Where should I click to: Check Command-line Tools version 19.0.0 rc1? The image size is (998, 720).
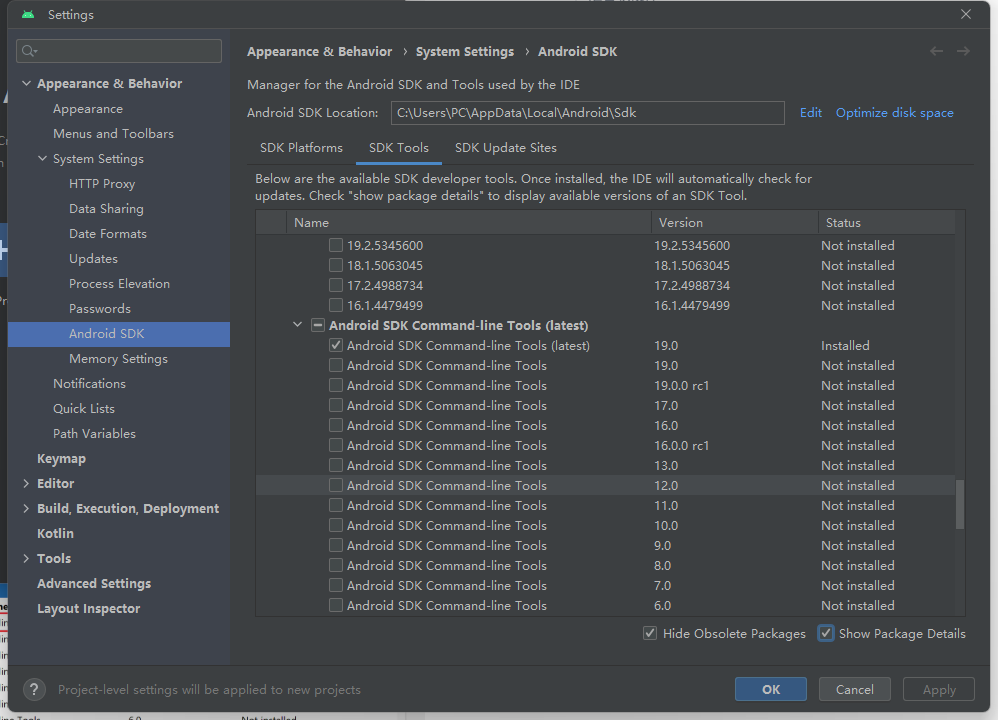(336, 385)
